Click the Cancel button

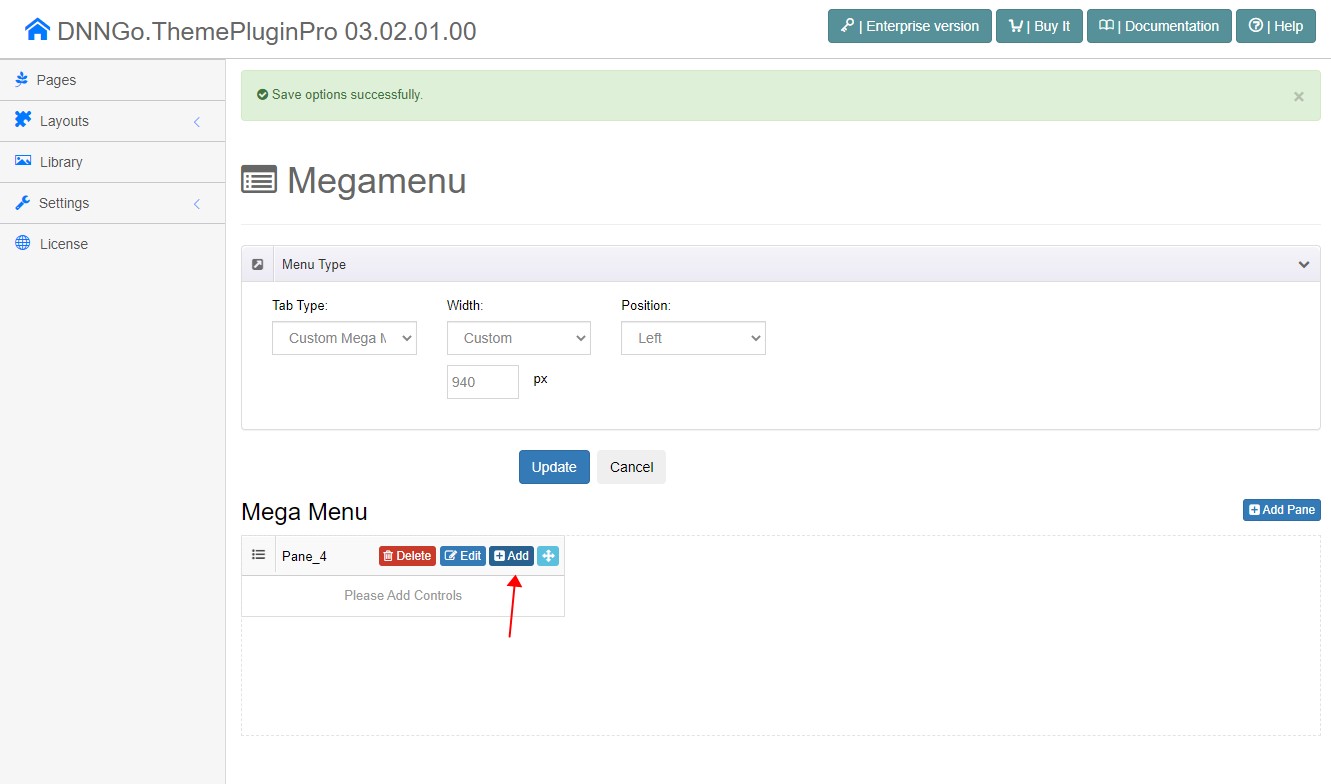632,467
